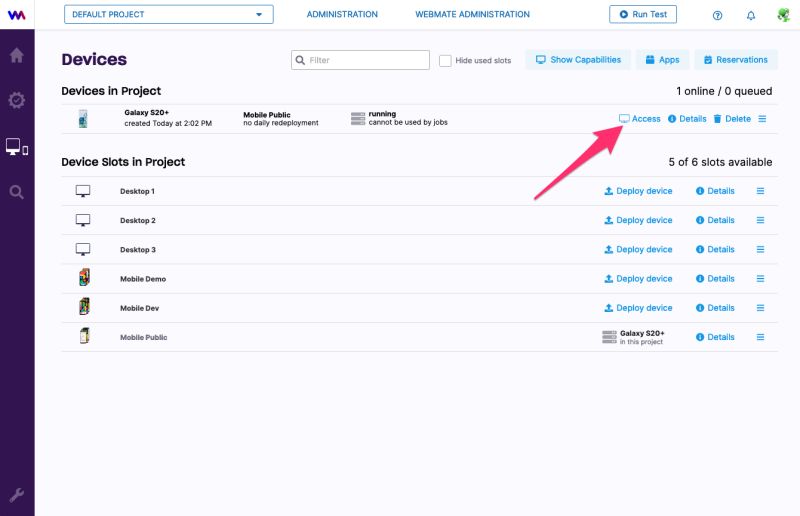Click the server icon beside running status

point(358,118)
